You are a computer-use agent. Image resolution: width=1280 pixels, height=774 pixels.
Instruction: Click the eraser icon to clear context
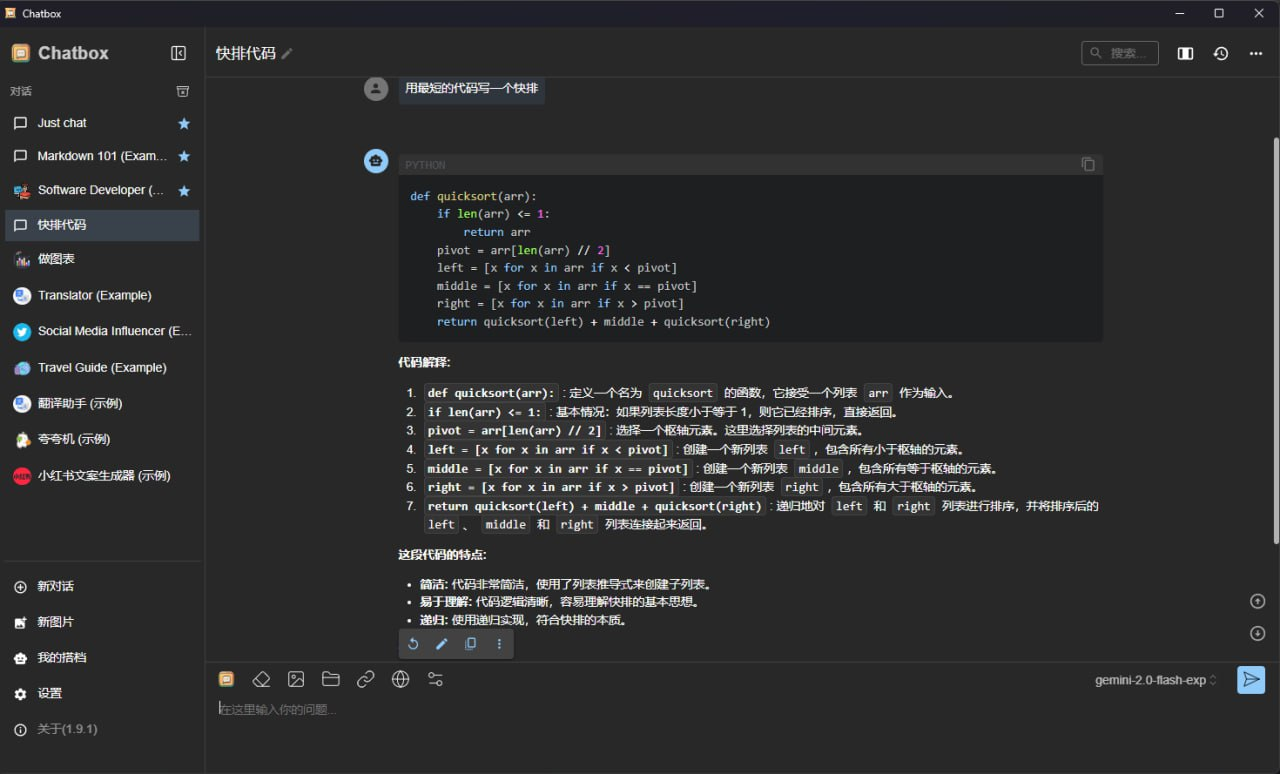click(x=261, y=680)
